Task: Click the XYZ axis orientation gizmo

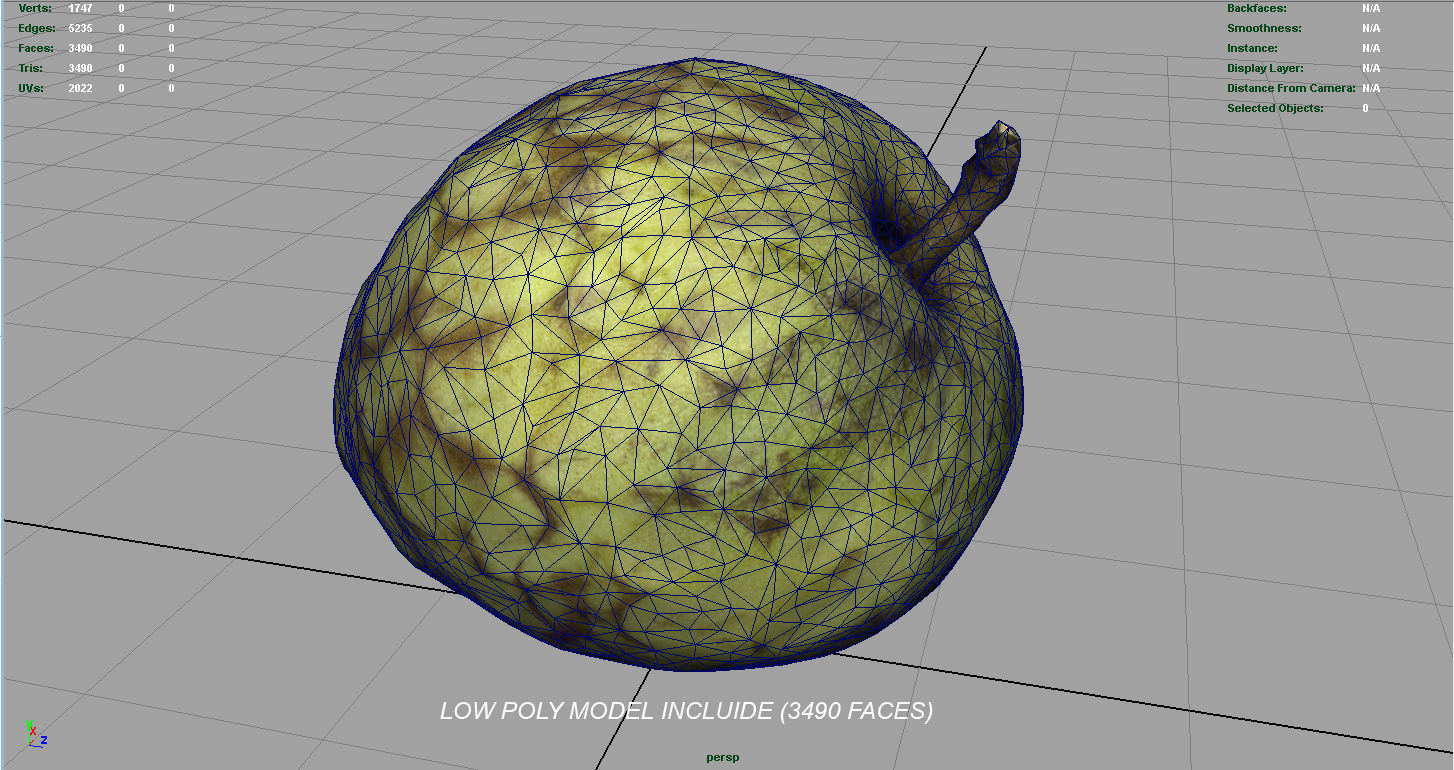Action: [36, 733]
